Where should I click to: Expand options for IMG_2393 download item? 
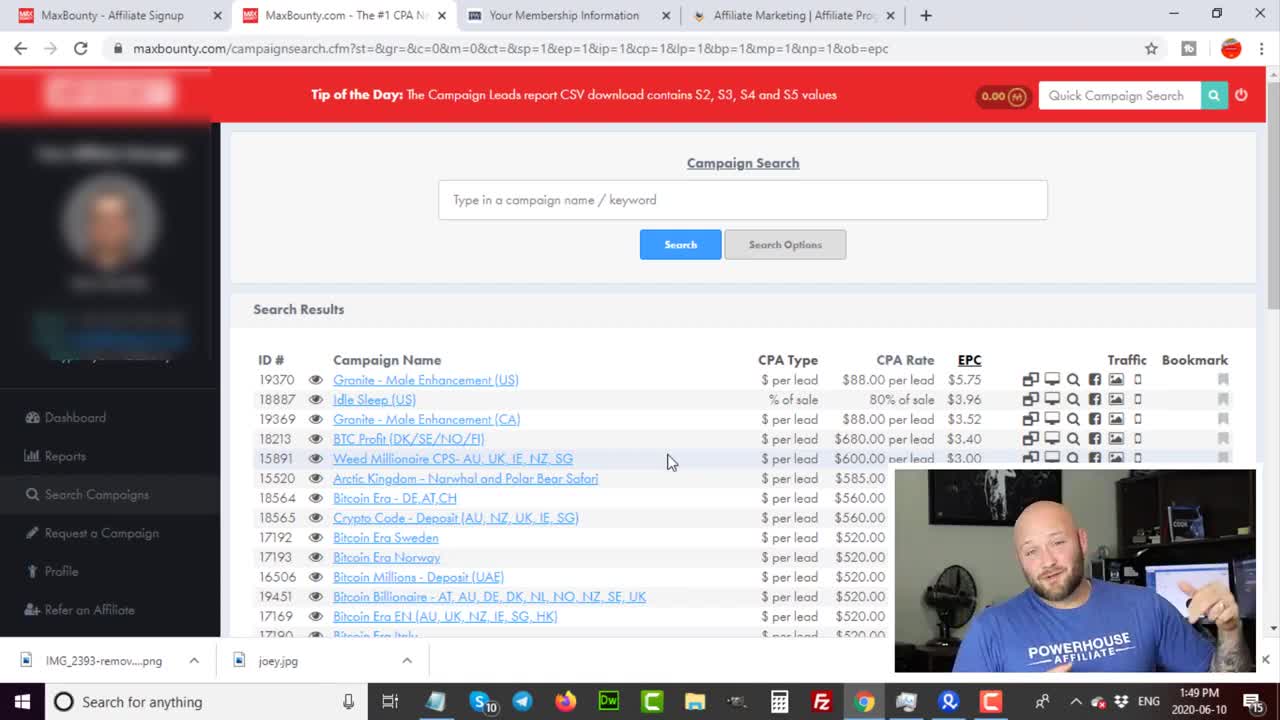[194, 661]
